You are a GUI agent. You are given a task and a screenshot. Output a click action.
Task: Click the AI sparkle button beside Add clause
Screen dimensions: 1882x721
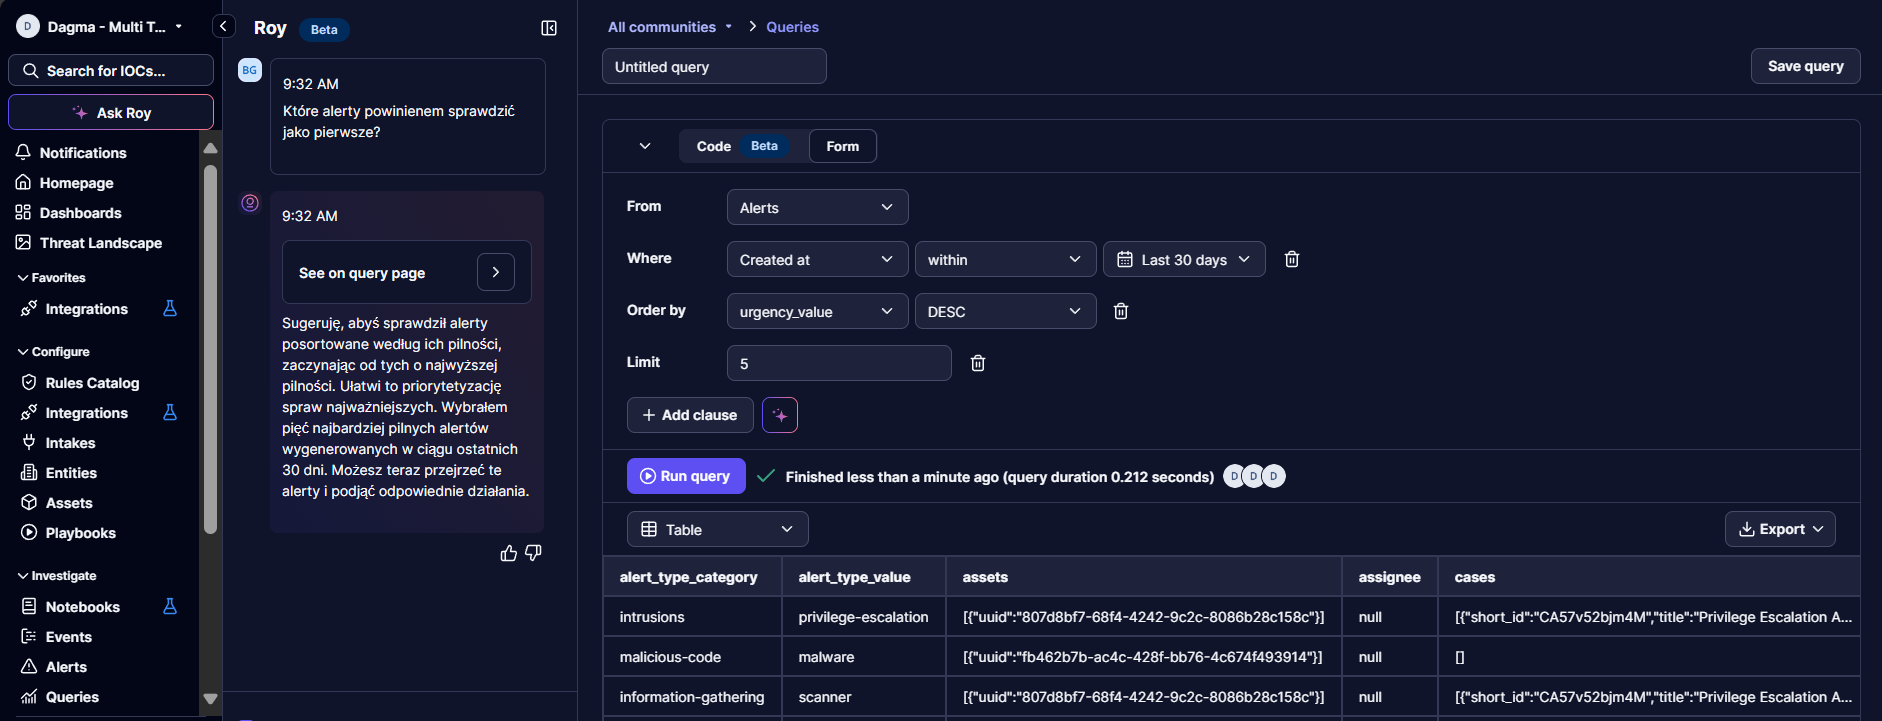[x=779, y=415]
